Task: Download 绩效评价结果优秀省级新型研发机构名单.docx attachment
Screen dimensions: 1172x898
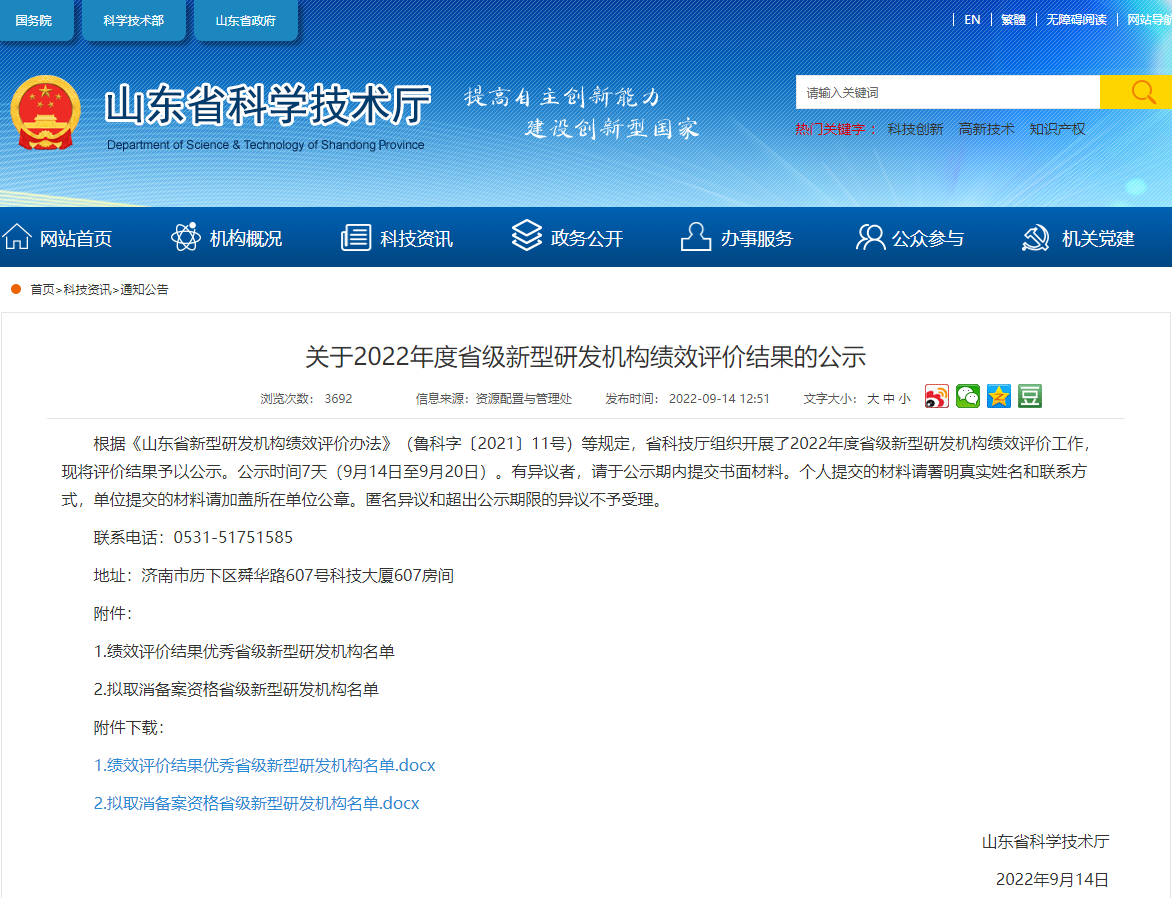Action: click(x=265, y=766)
